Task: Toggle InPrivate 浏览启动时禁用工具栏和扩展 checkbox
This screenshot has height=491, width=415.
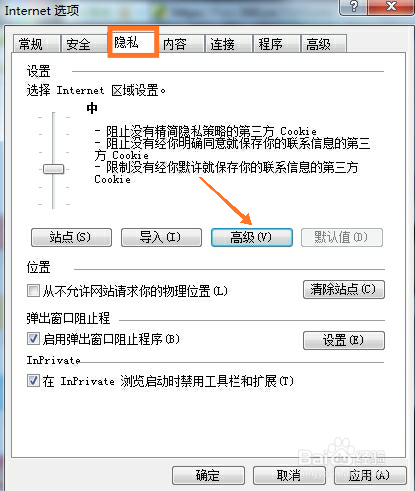Action: pos(33,380)
